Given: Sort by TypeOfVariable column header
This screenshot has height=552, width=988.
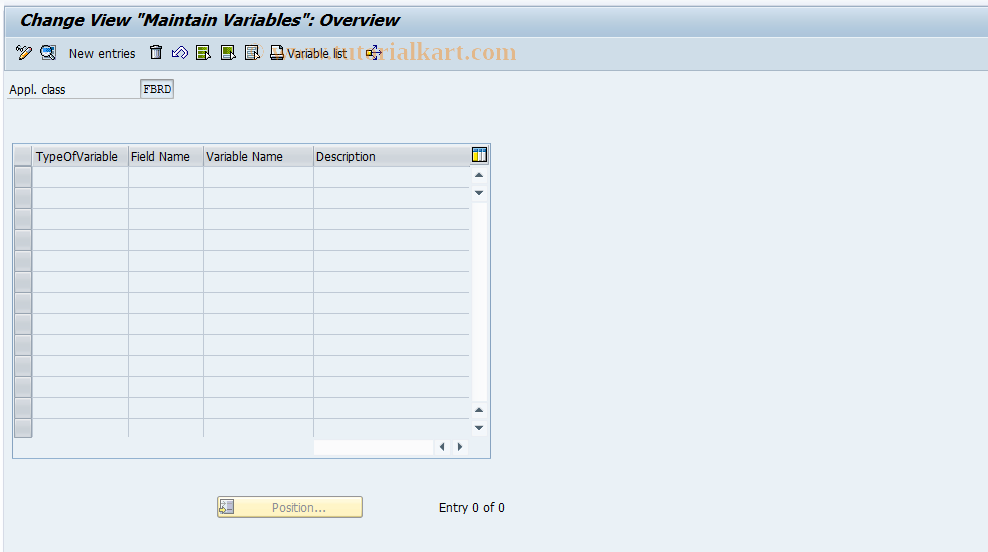Looking at the screenshot, I should (80, 156).
